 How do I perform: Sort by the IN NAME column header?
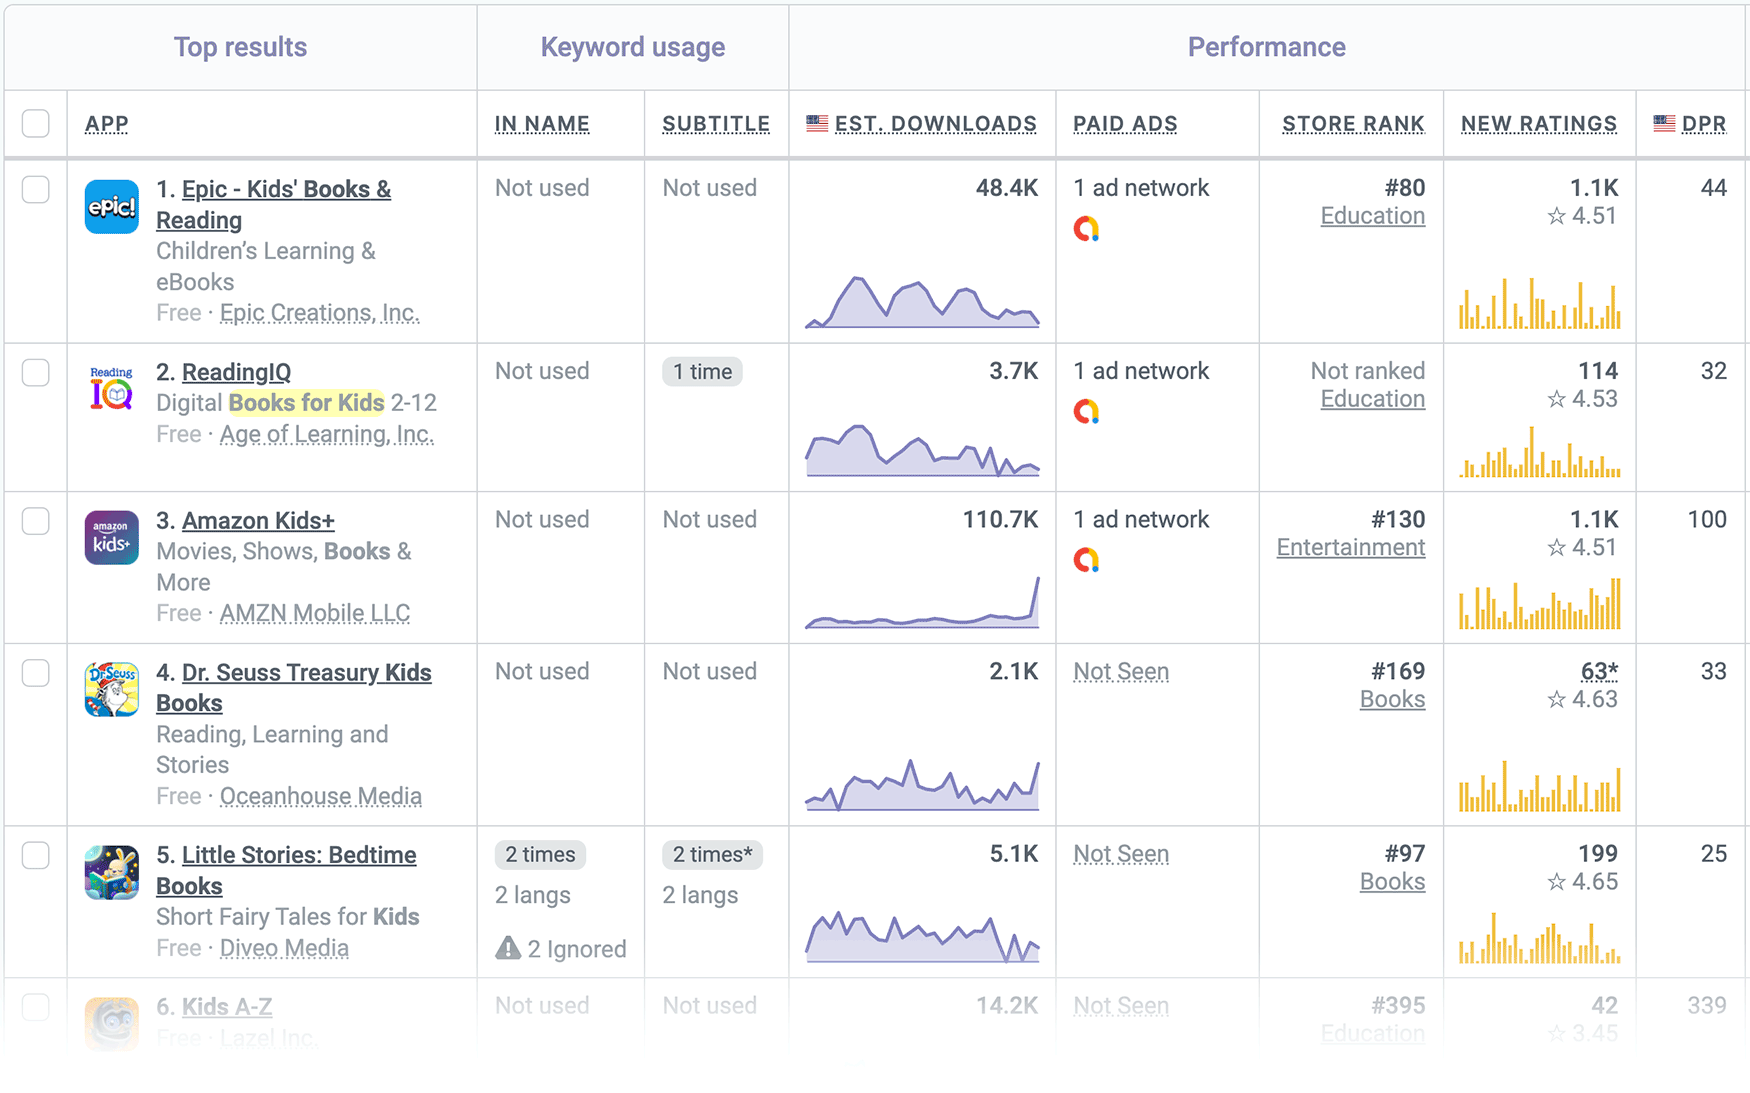pyautogui.click(x=542, y=124)
